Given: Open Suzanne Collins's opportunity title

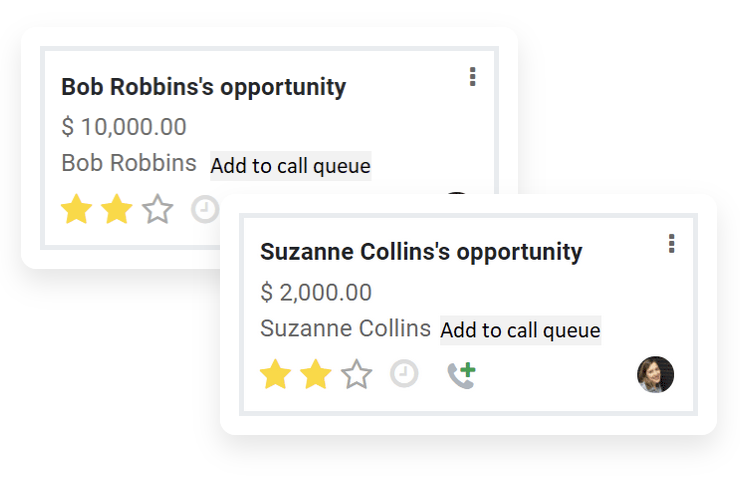Looking at the screenshot, I should [420, 252].
